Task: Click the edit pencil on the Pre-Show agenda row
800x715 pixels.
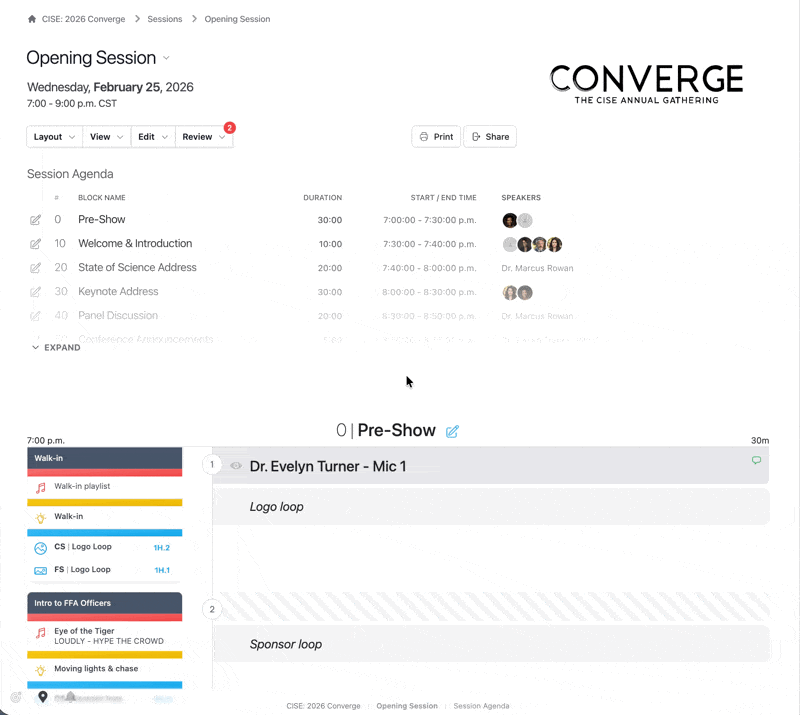Action: click(36, 219)
